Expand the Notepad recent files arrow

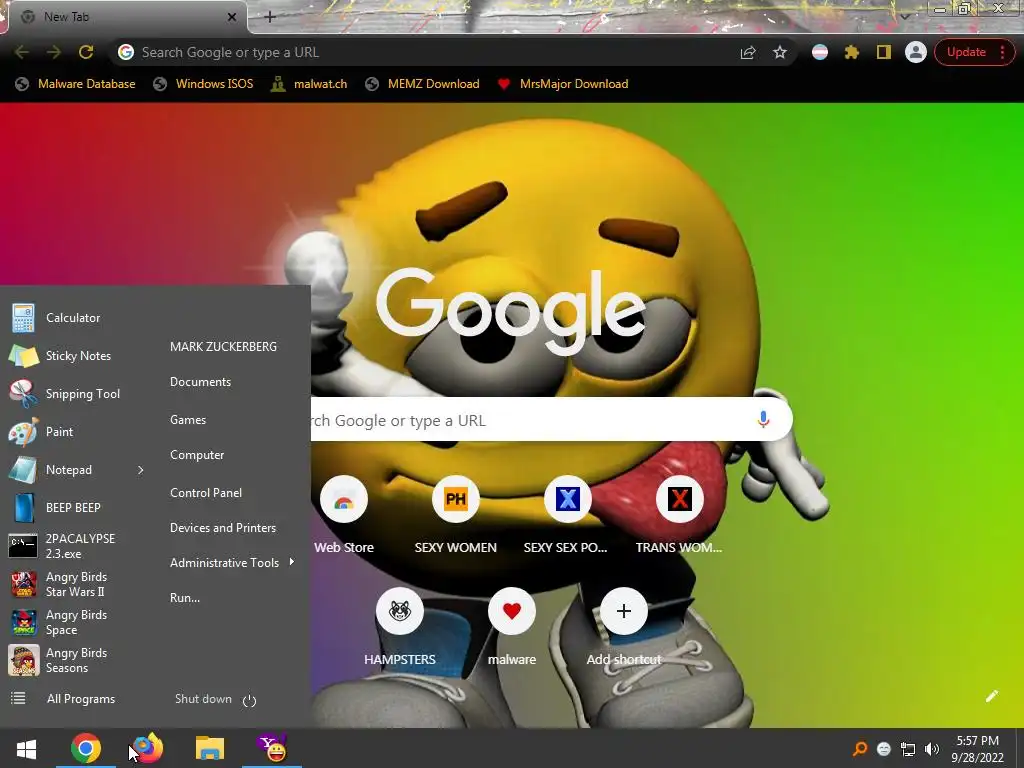(140, 470)
